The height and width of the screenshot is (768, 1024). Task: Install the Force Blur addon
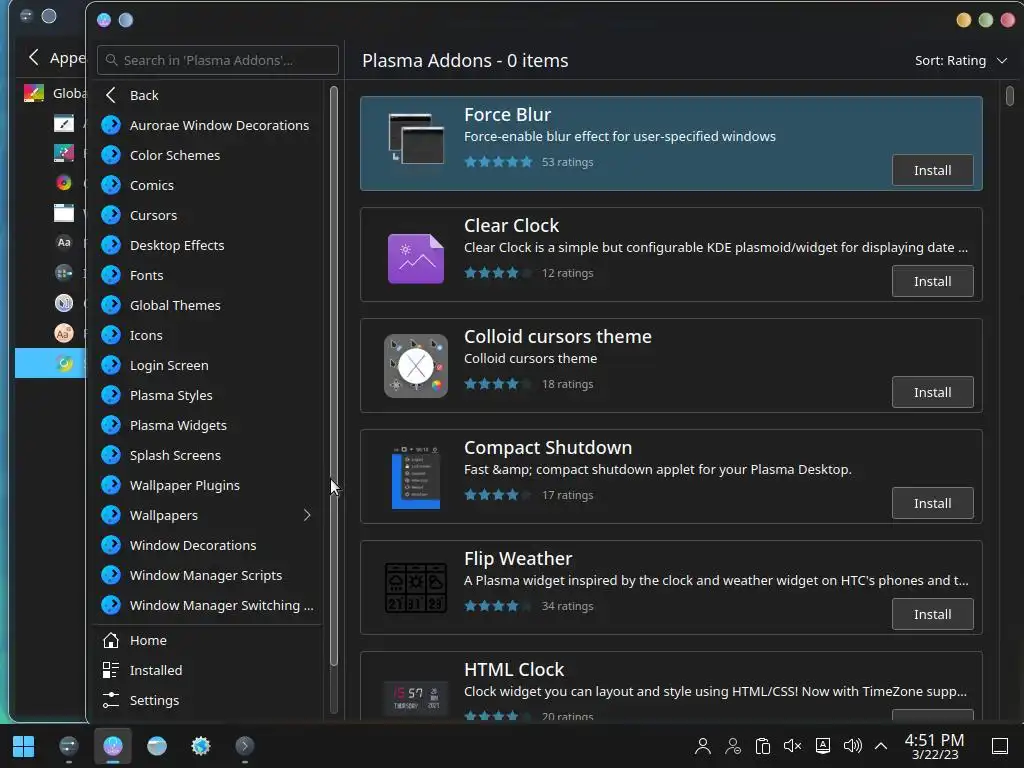point(933,170)
